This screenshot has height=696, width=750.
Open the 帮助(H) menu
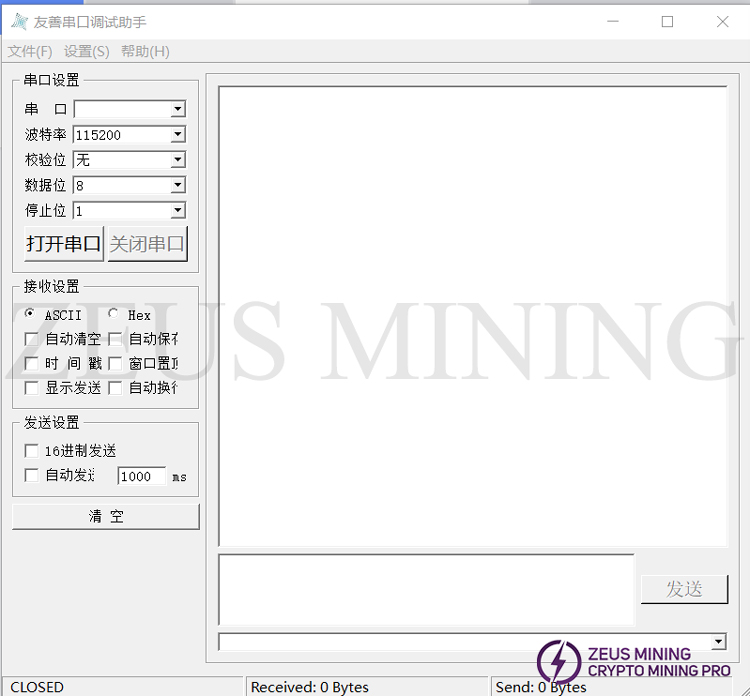coord(145,51)
